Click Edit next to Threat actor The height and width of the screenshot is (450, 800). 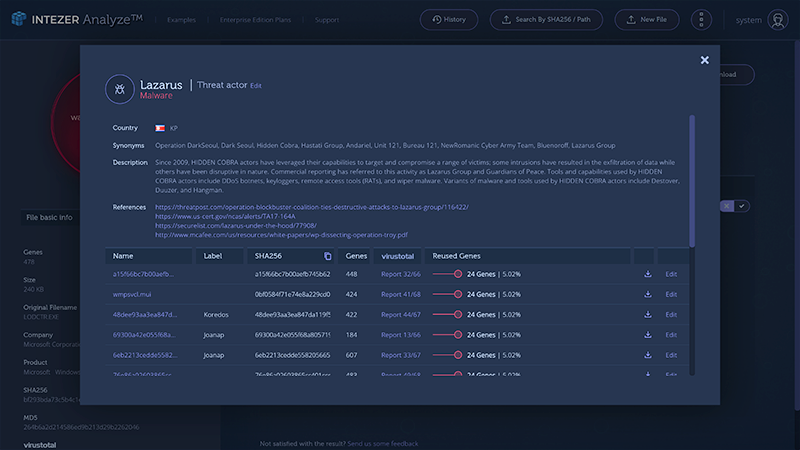[x=256, y=86]
